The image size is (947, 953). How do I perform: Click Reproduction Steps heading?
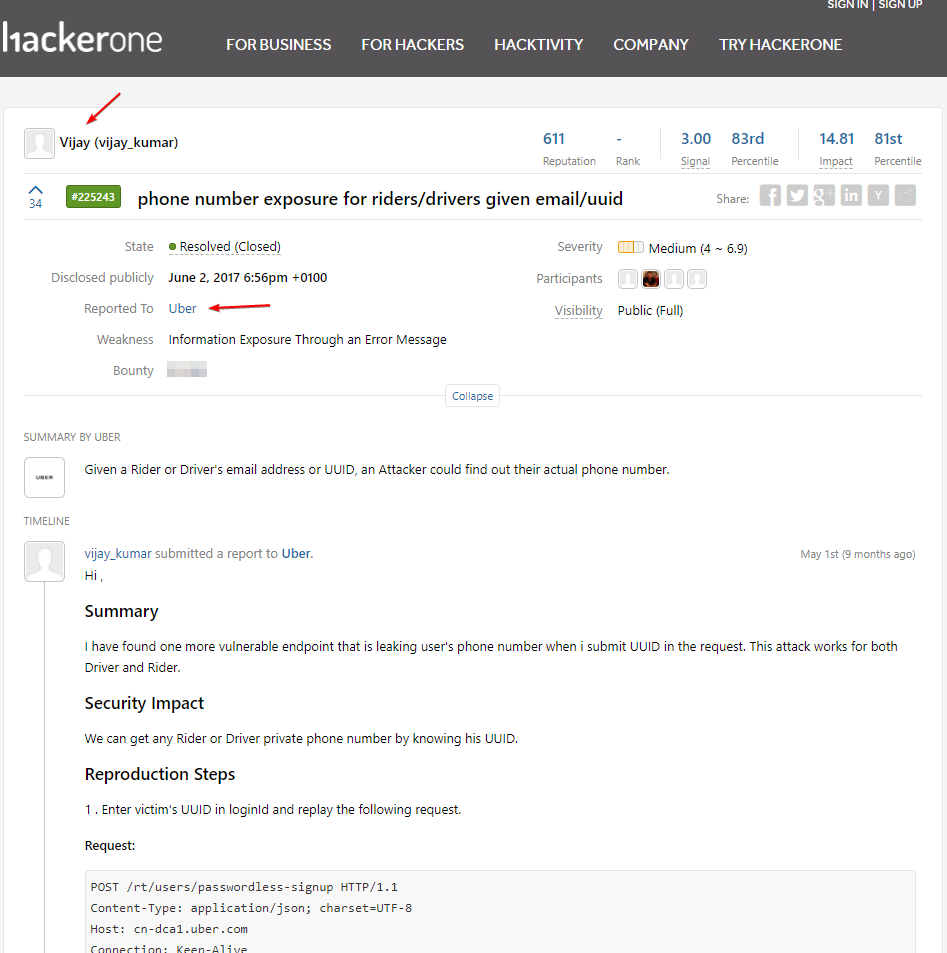coord(160,774)
